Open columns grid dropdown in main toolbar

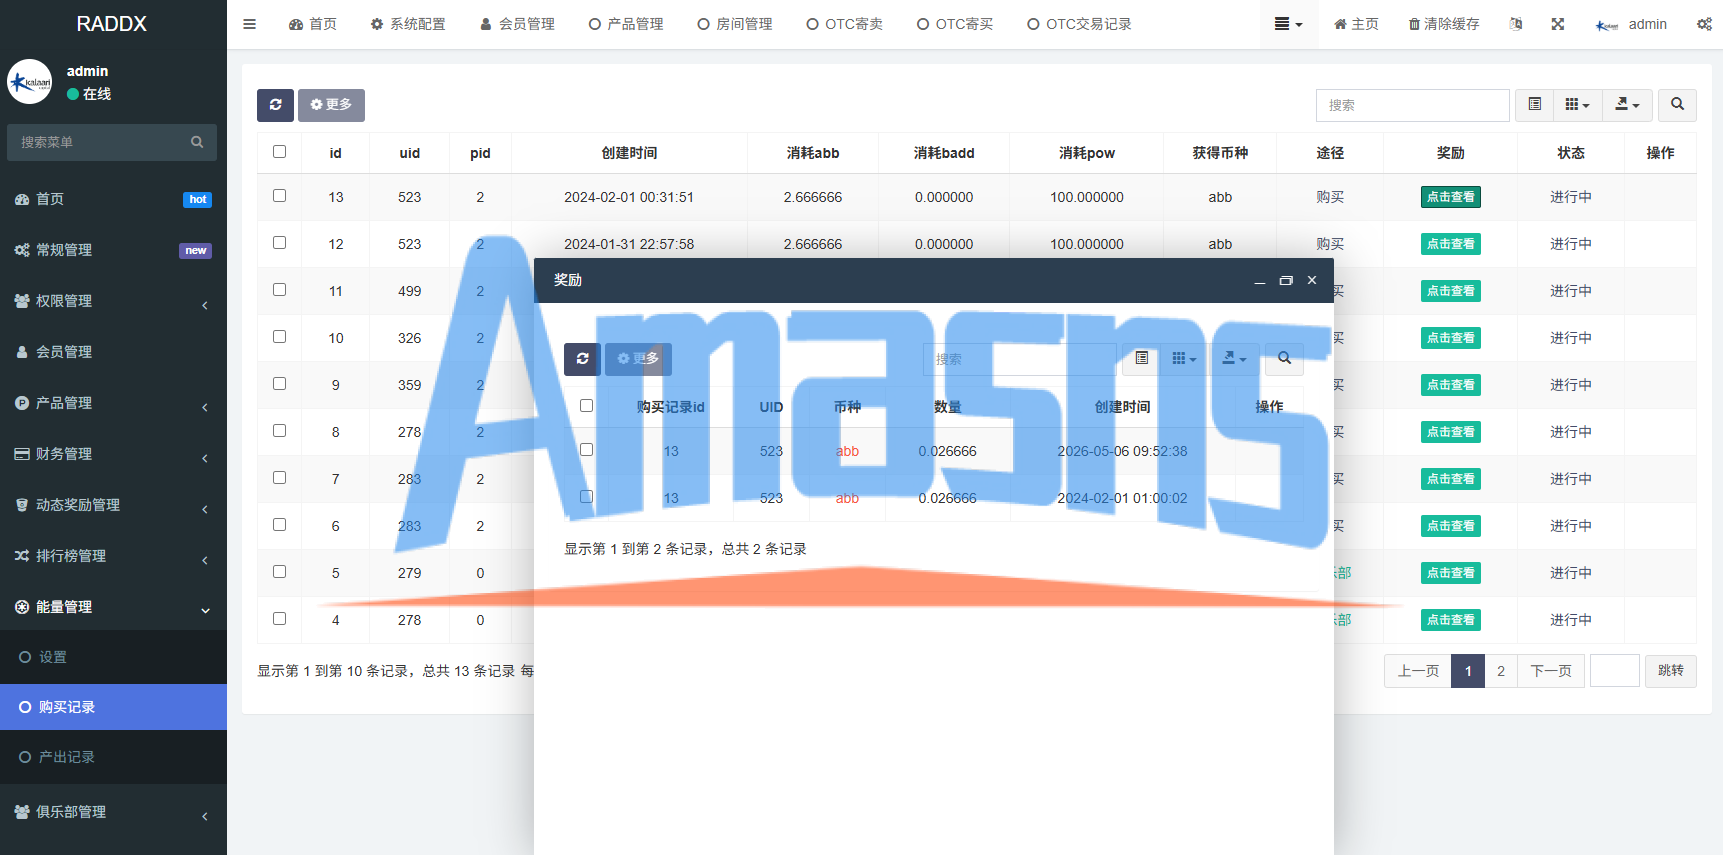point(1577,105)
